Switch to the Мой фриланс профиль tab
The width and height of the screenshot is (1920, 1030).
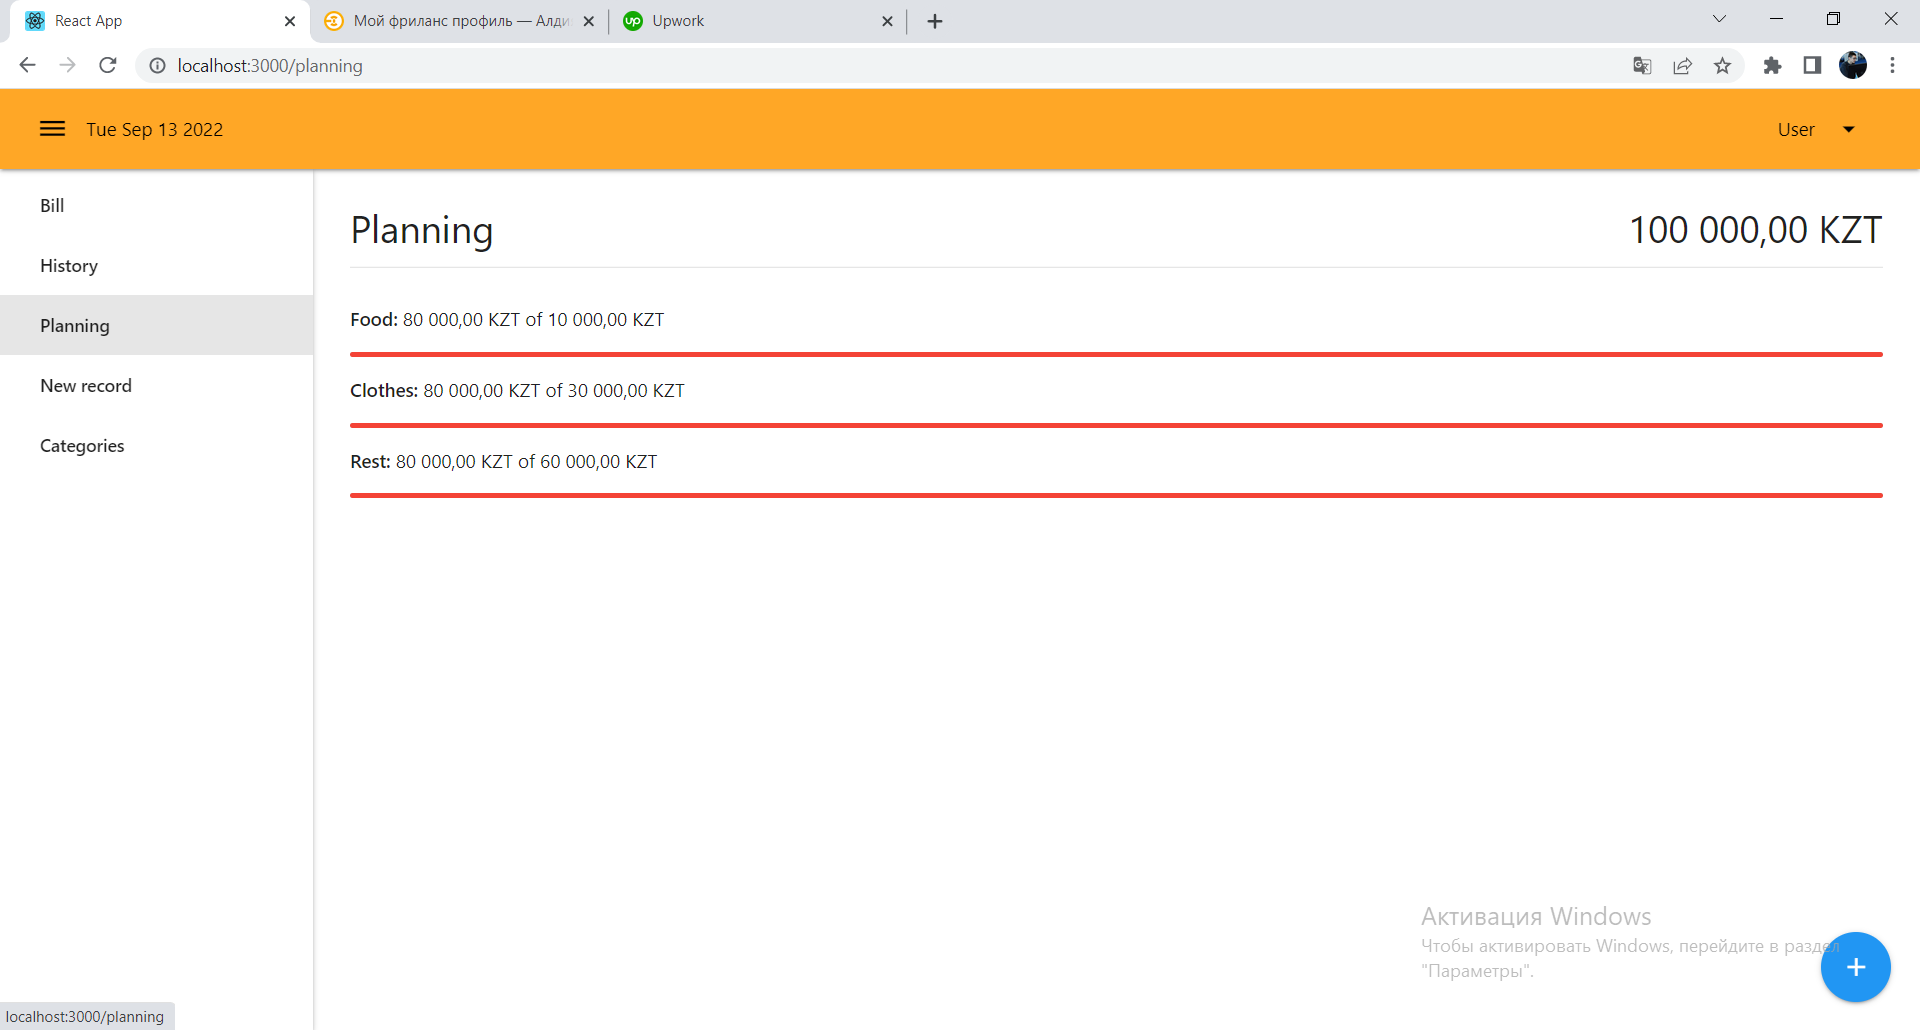click(x=460, y=21)
